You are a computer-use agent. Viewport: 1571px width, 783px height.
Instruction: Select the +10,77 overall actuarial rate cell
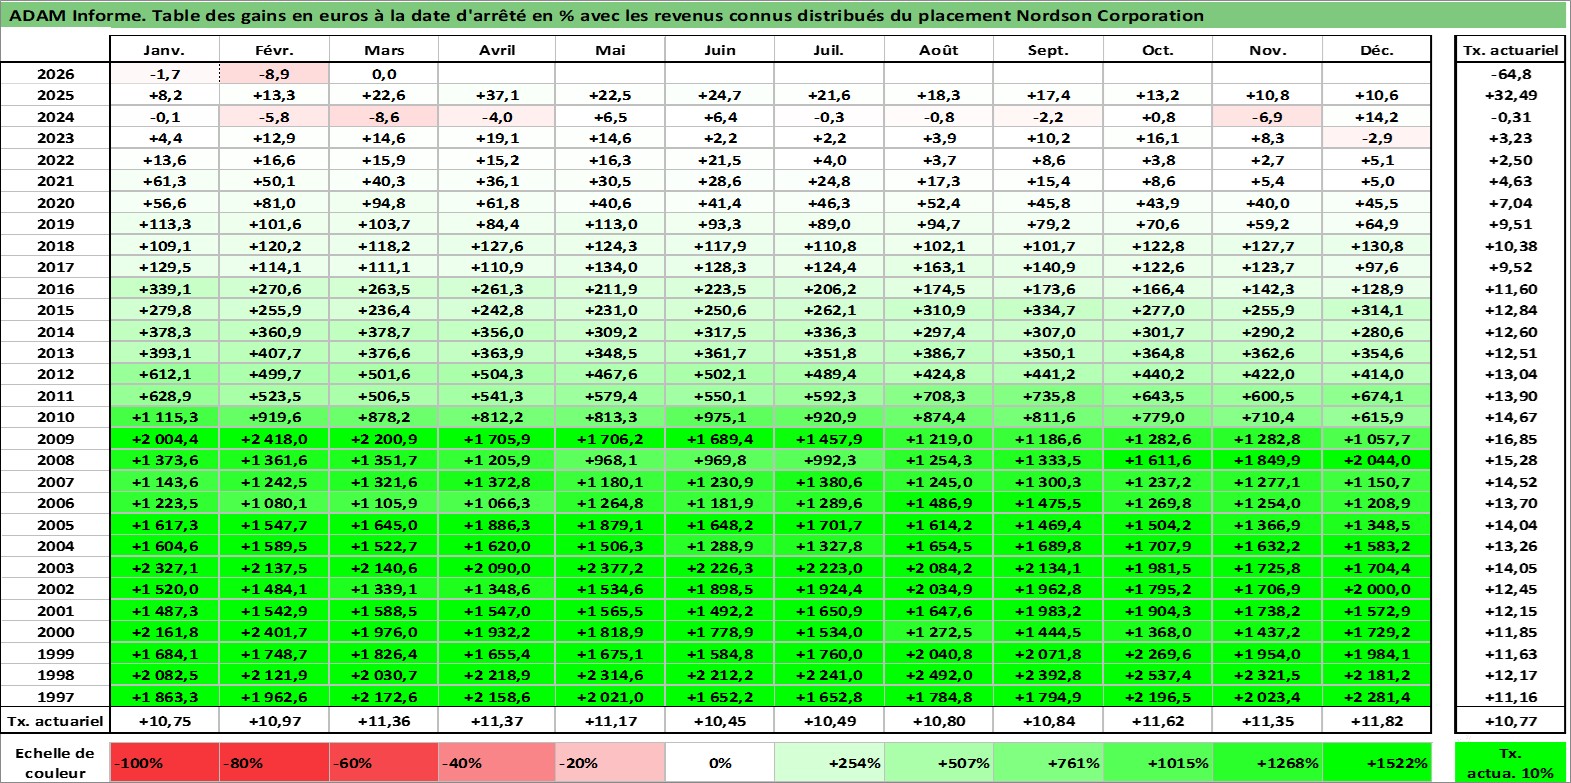click(1511, 720)
